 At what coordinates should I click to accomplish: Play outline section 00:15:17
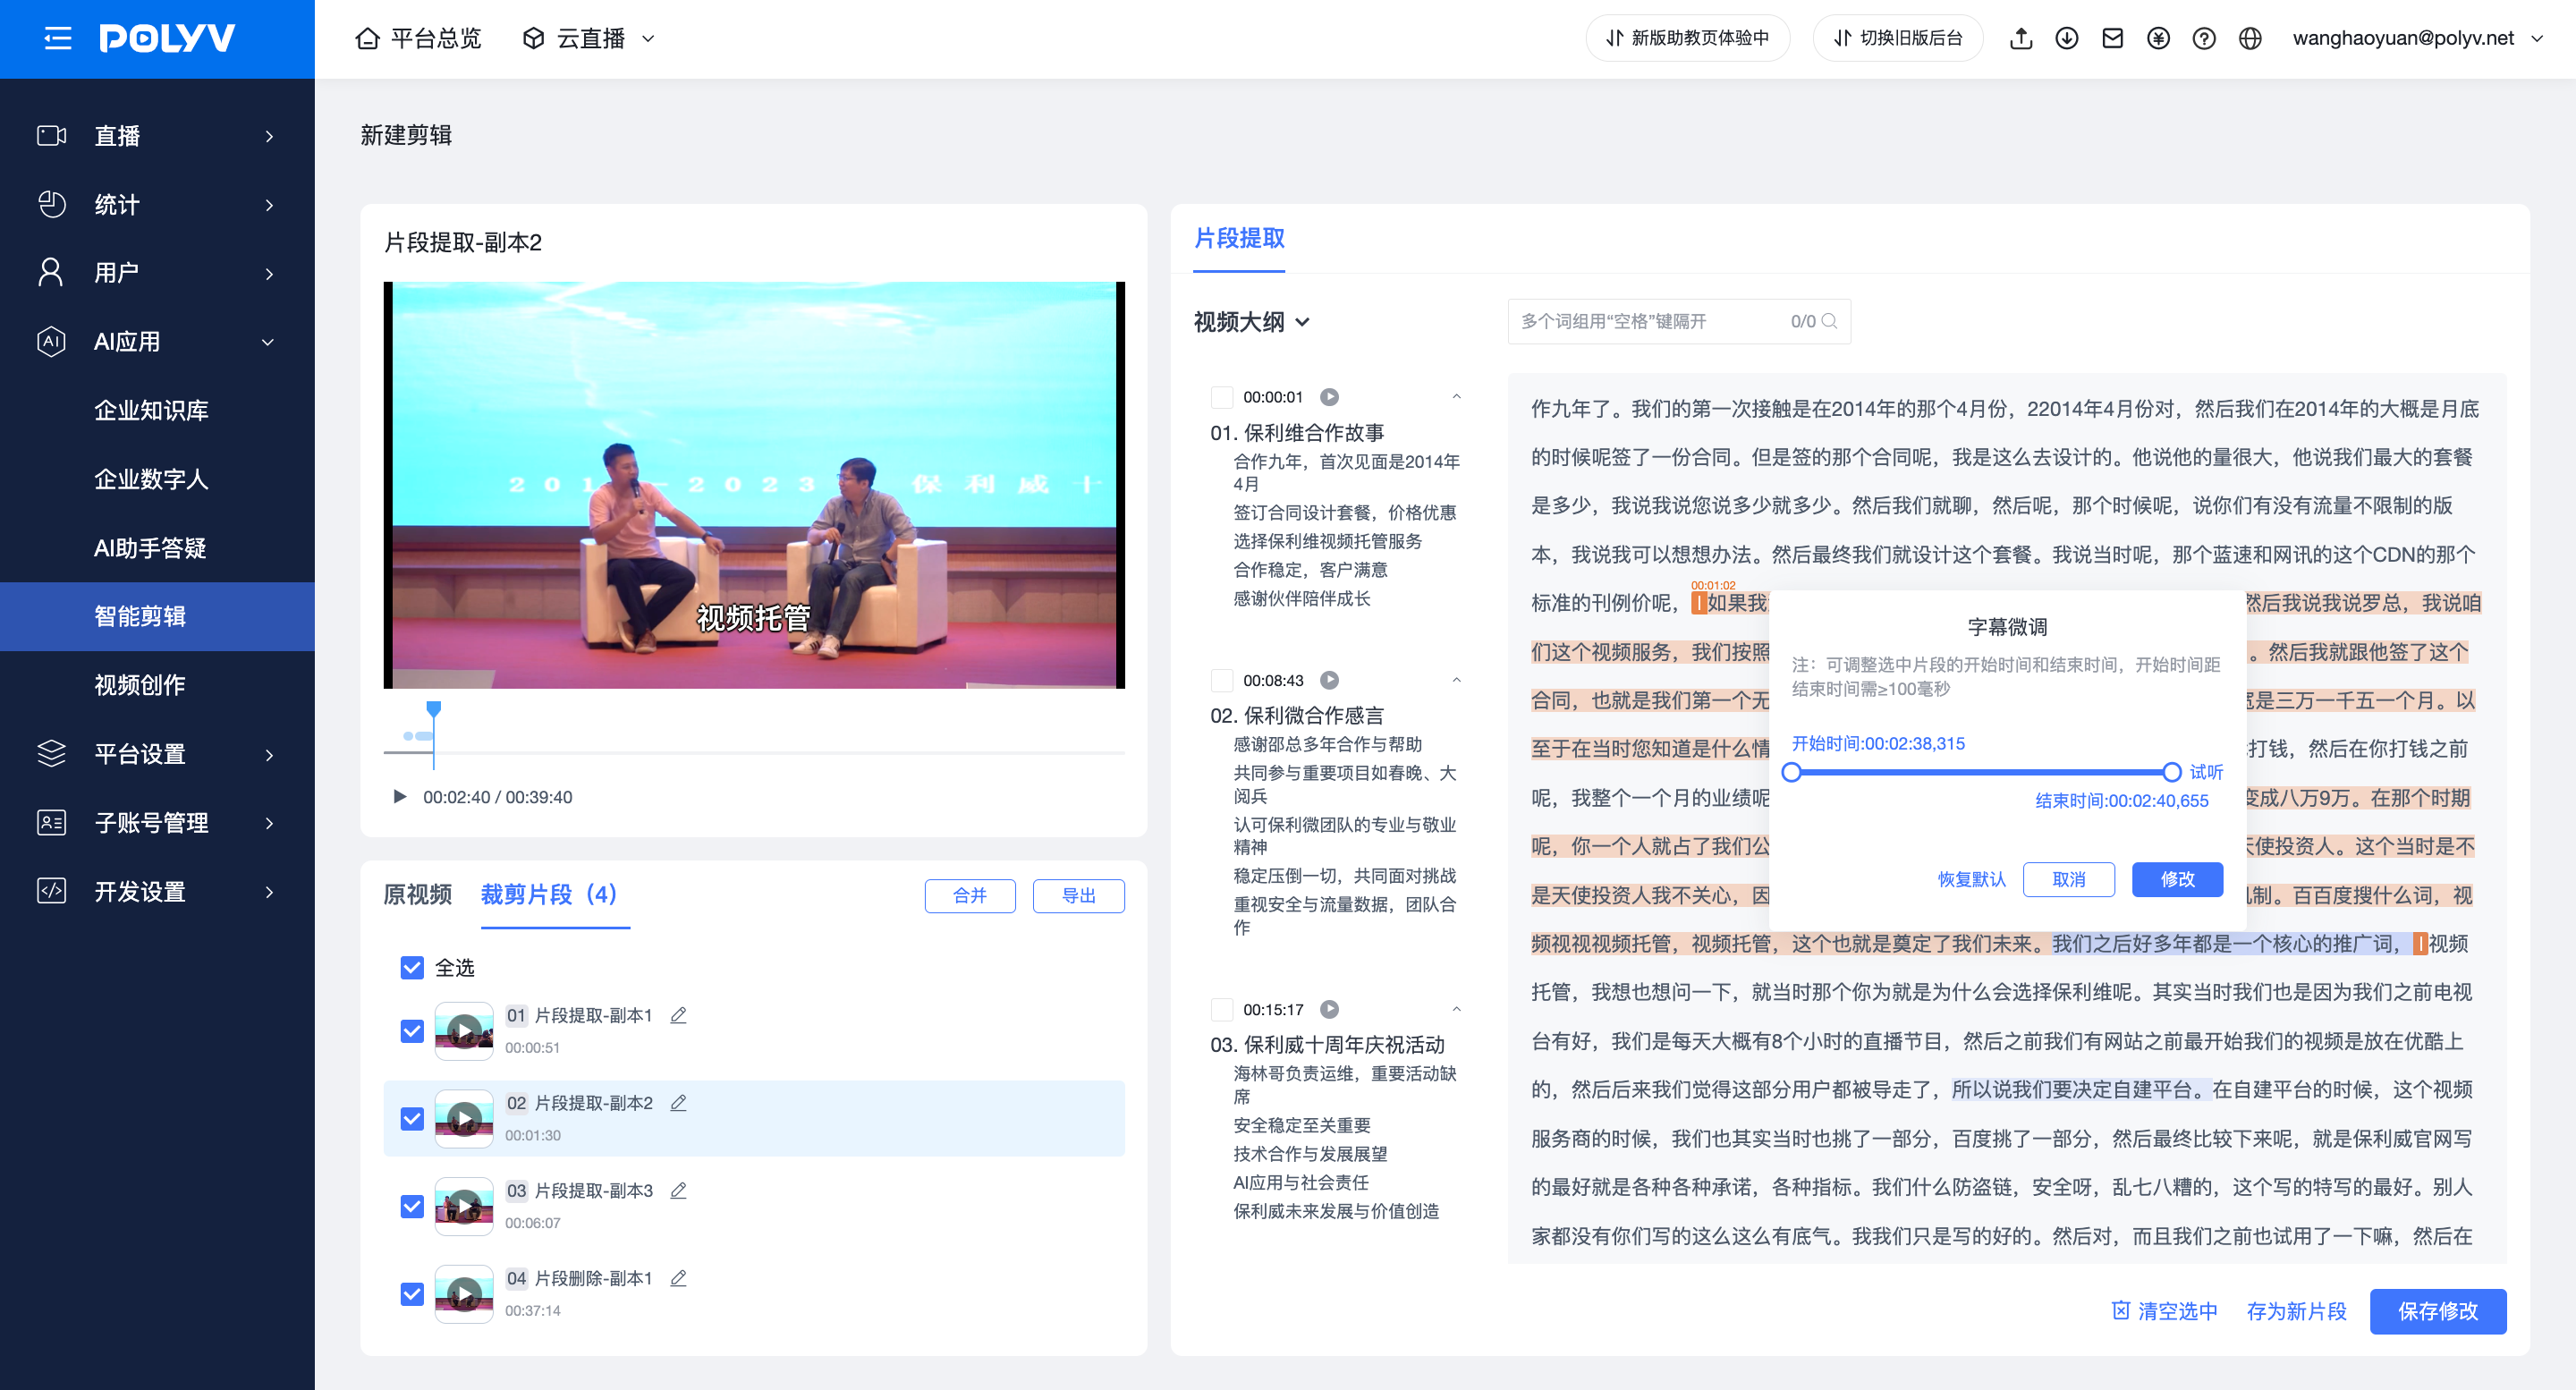pos(1329,1009)
